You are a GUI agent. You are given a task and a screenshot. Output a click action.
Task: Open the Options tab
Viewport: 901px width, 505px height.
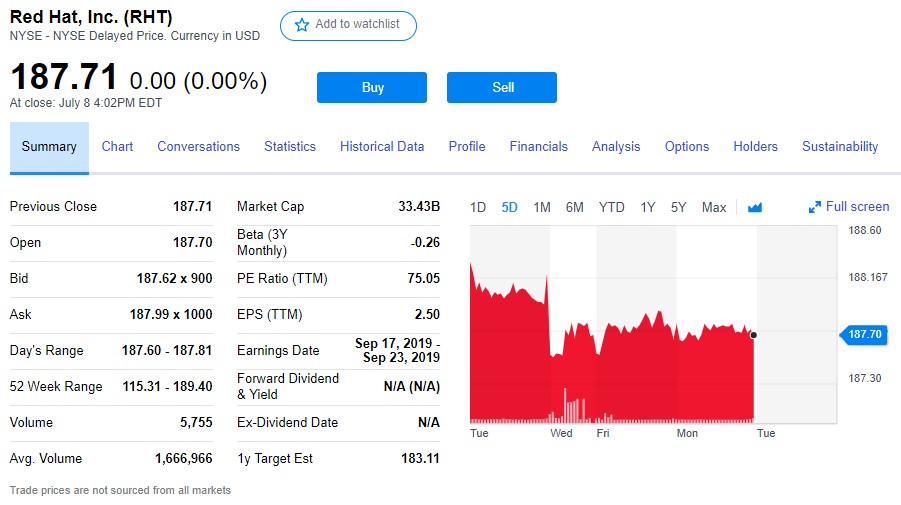(687, 147)
